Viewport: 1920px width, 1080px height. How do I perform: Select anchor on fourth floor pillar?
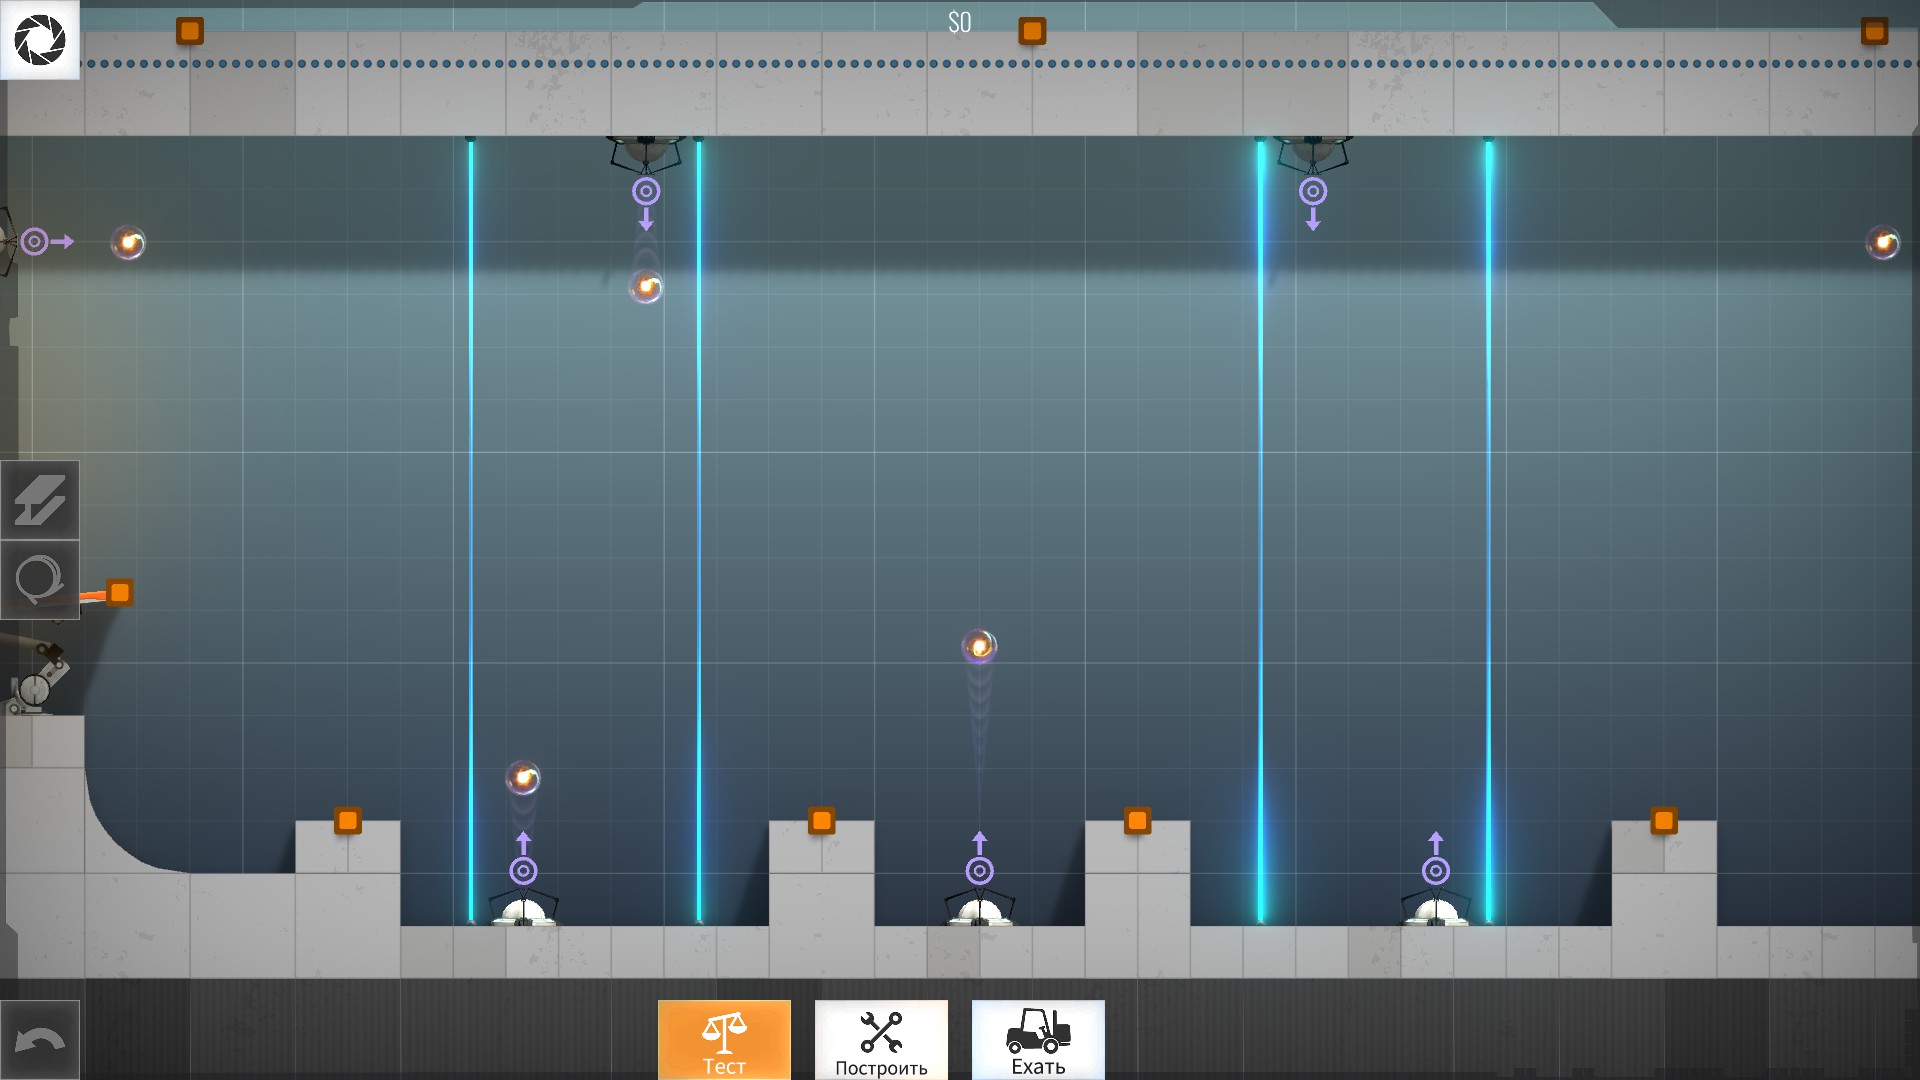[1664, 821]
